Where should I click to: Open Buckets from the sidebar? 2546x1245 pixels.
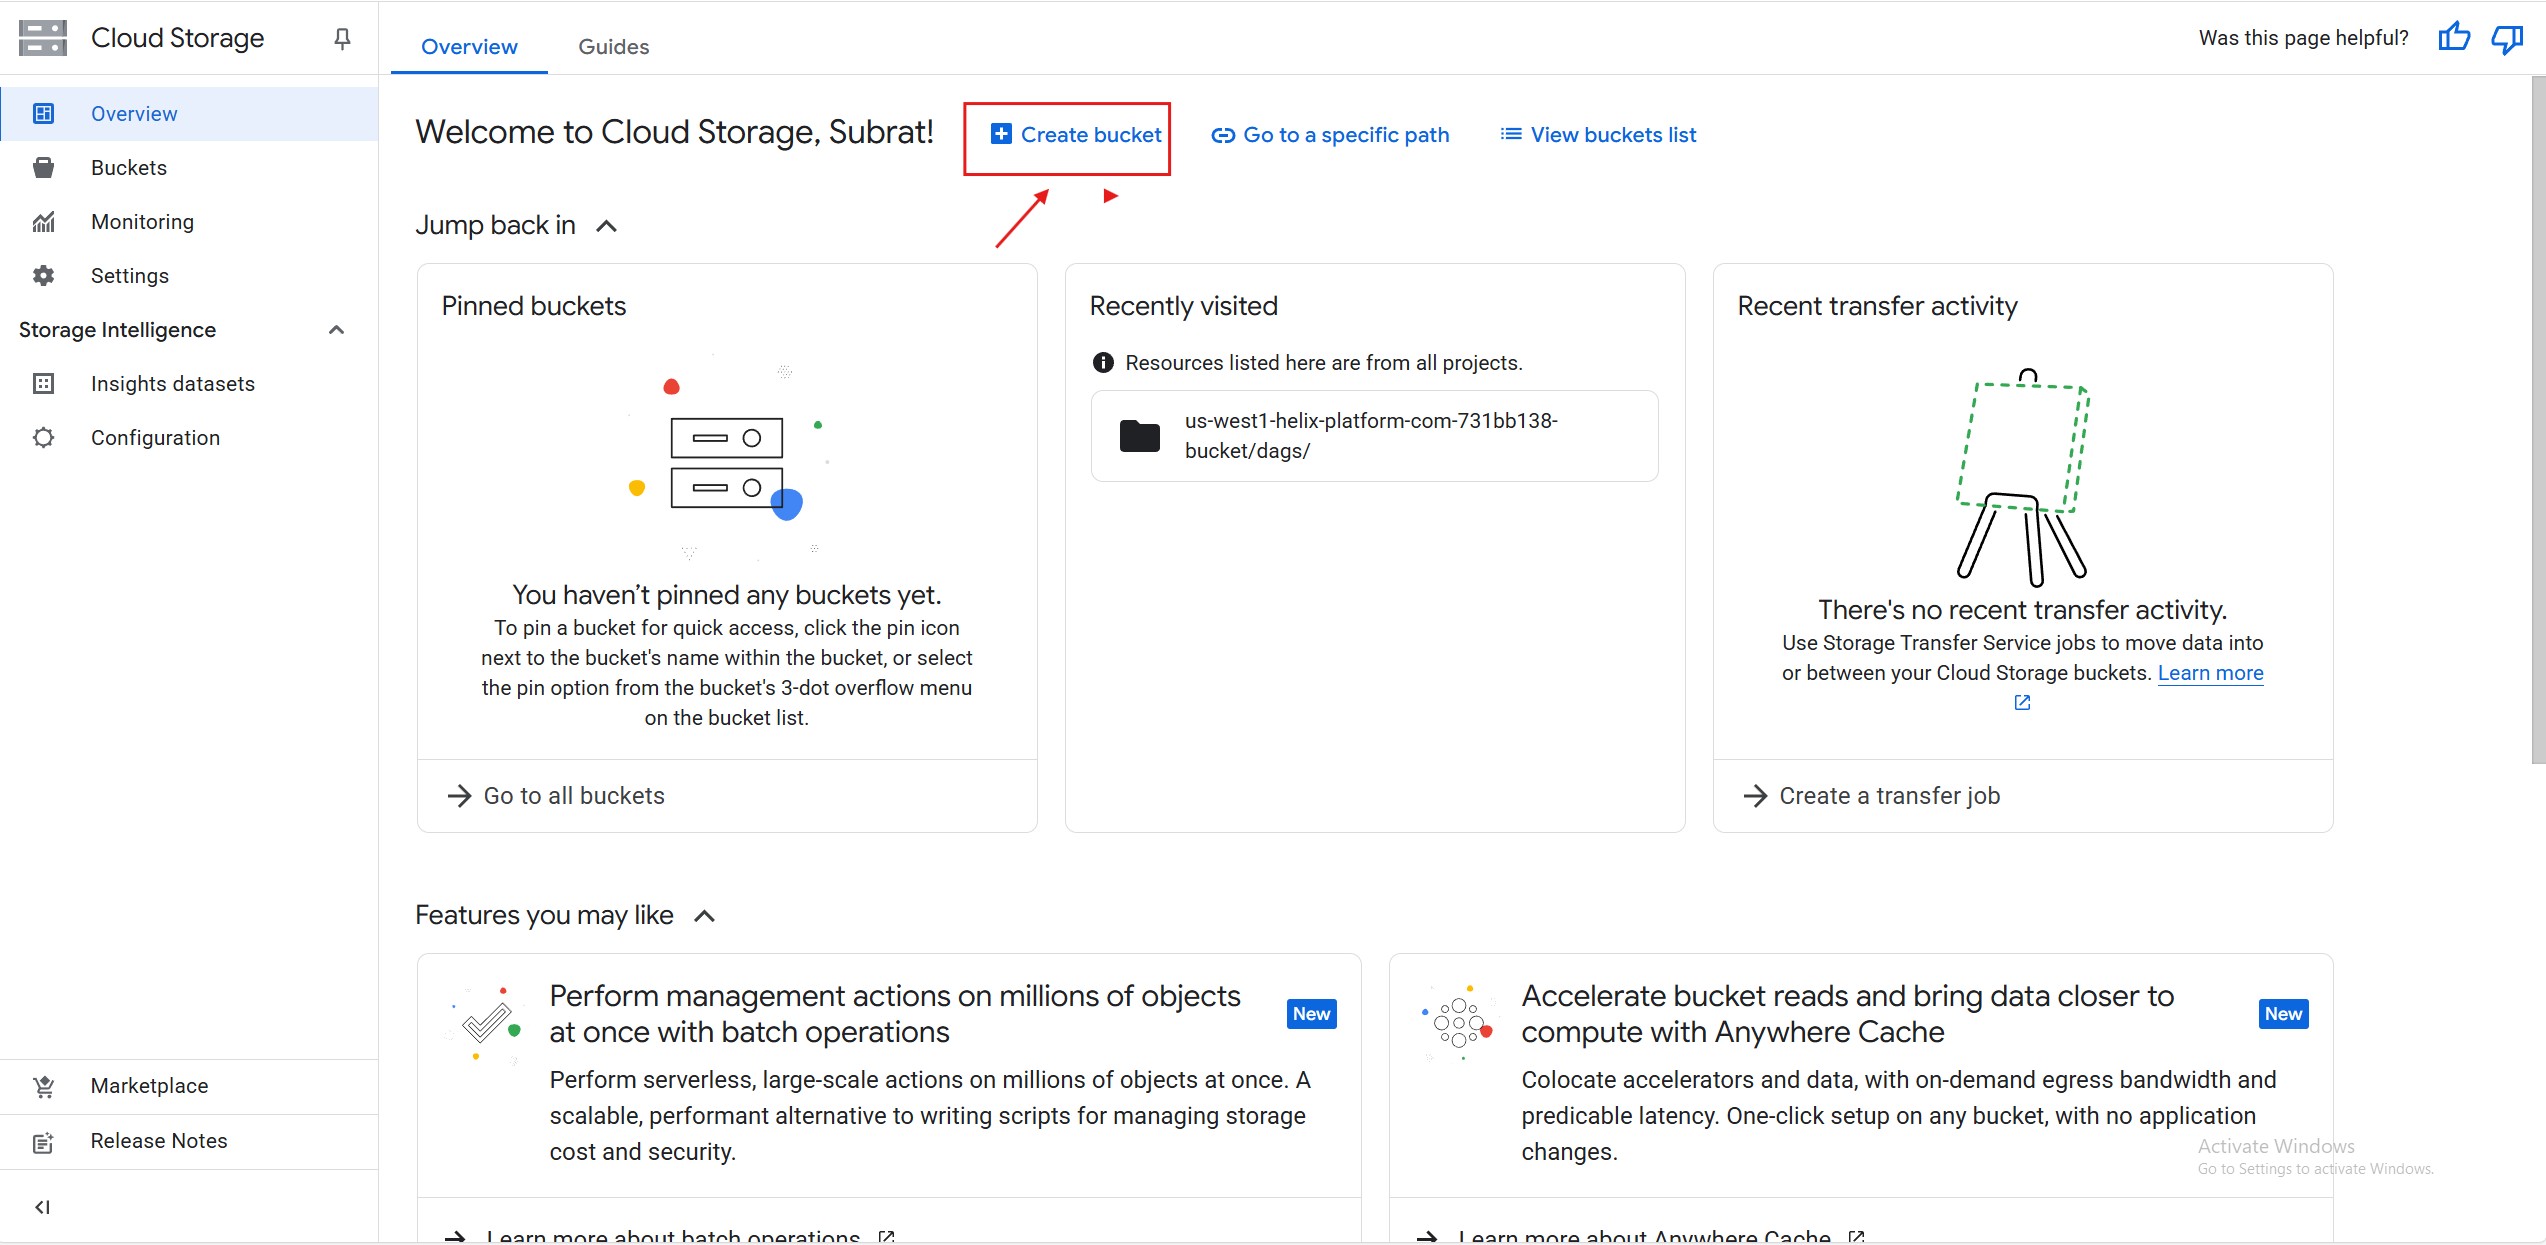tap(129, 168)
